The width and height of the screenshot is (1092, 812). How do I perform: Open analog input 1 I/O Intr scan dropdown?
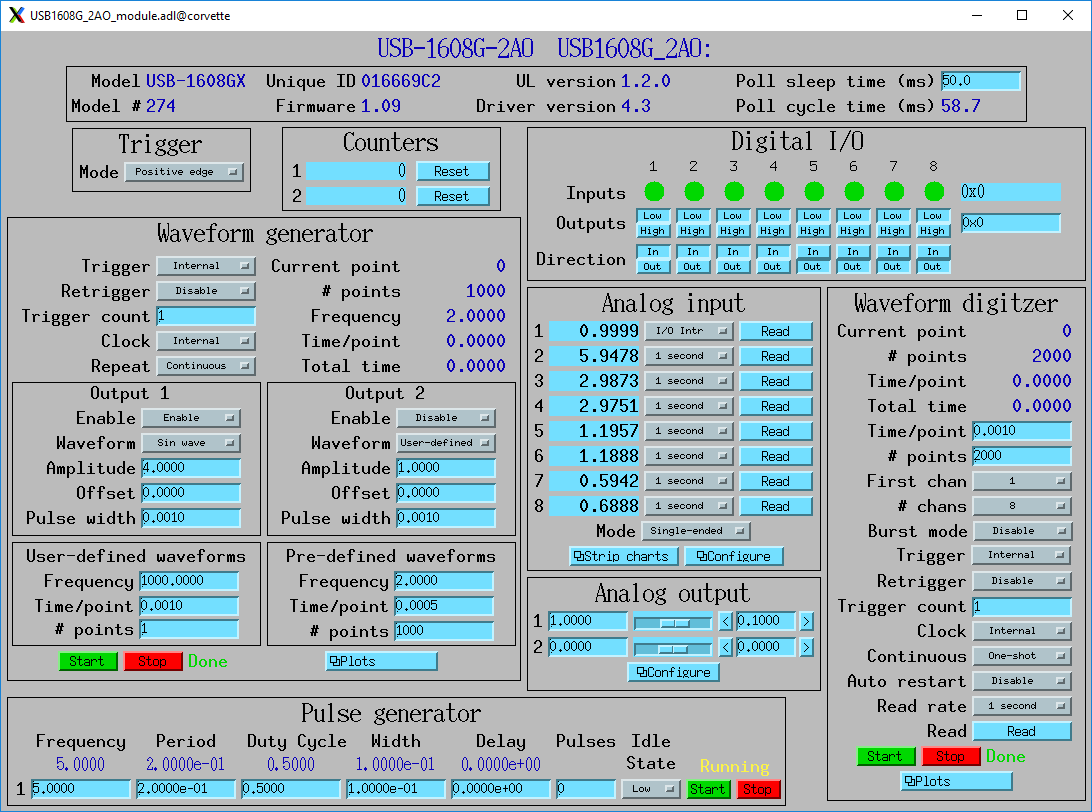pos(688,331)
